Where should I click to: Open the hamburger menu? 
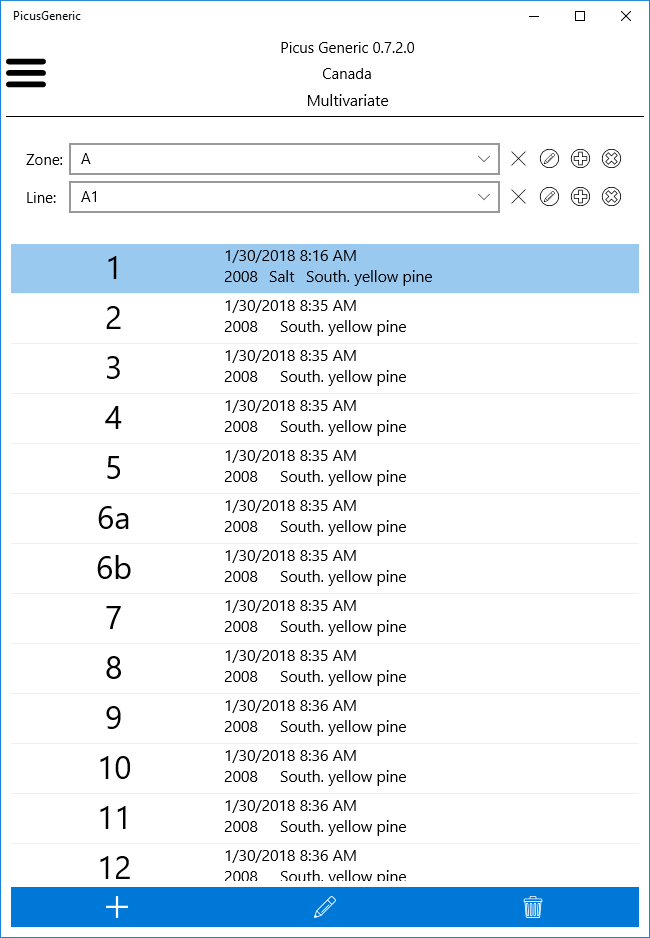(x=26, y=72)
